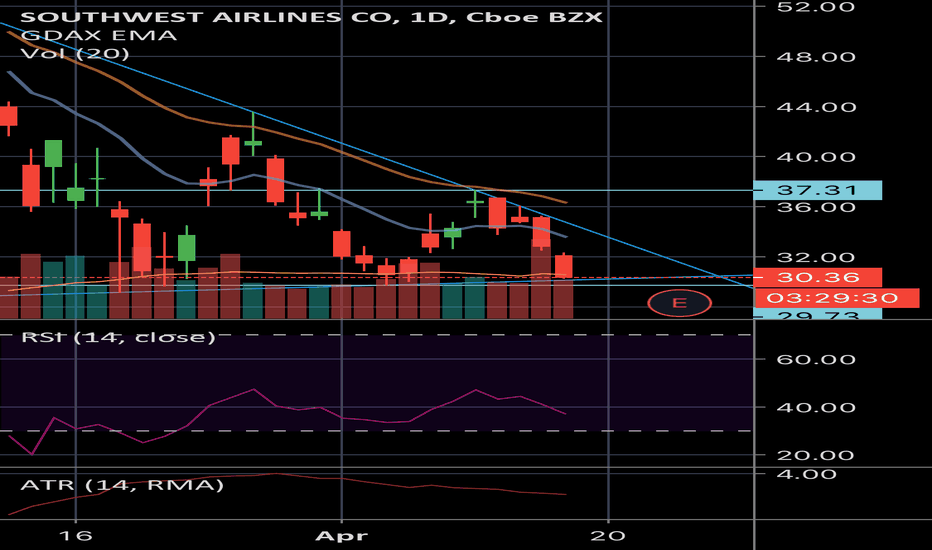Click the RSI 60.00 scale value
This screenshot has width=932, height=550.
click(816, 359)
